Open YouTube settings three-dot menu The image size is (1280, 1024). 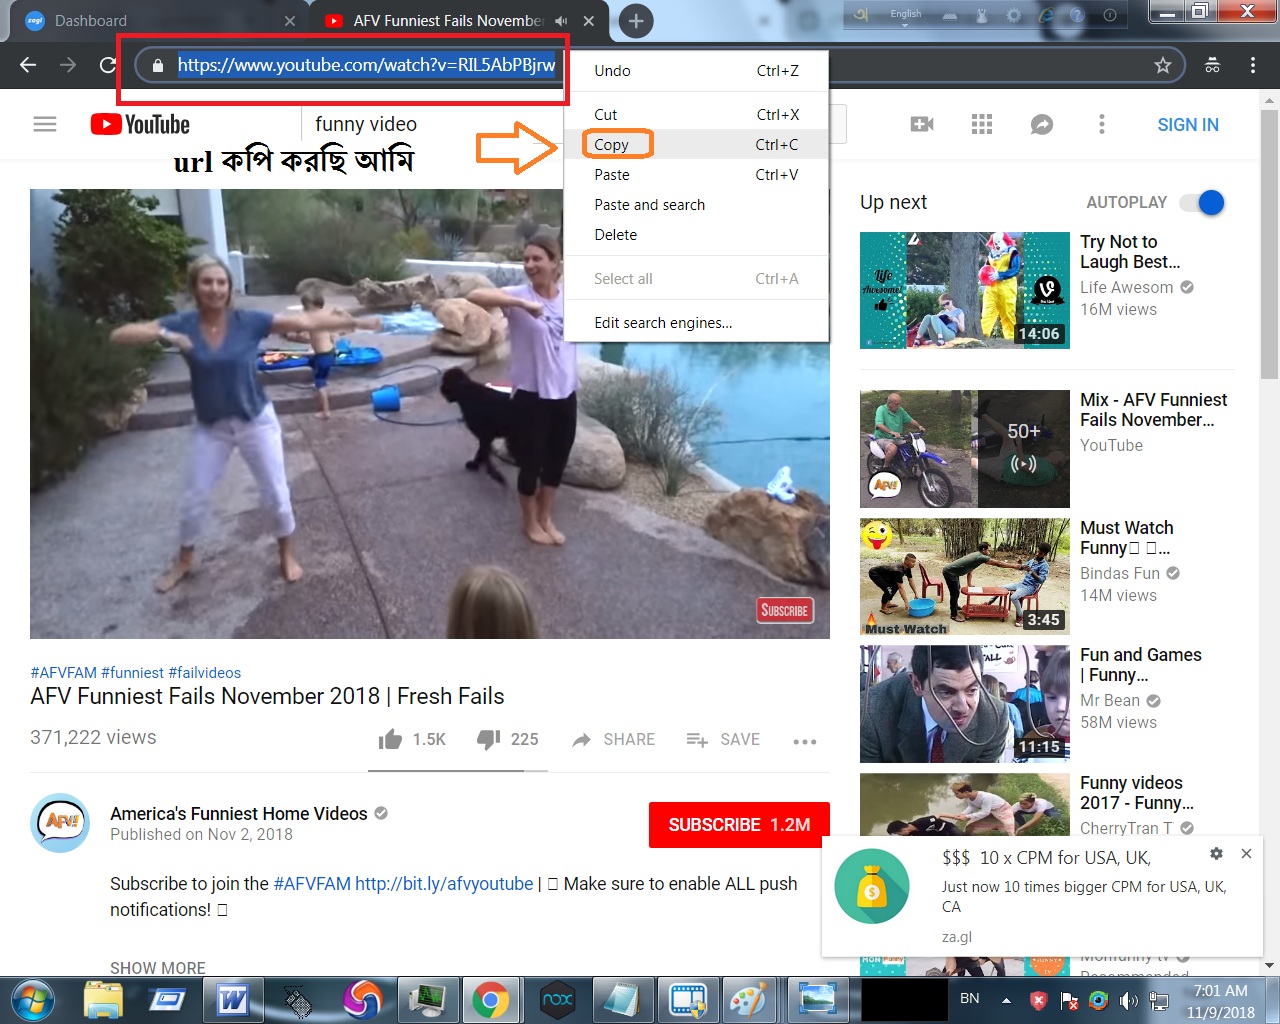click(1102, 124)
